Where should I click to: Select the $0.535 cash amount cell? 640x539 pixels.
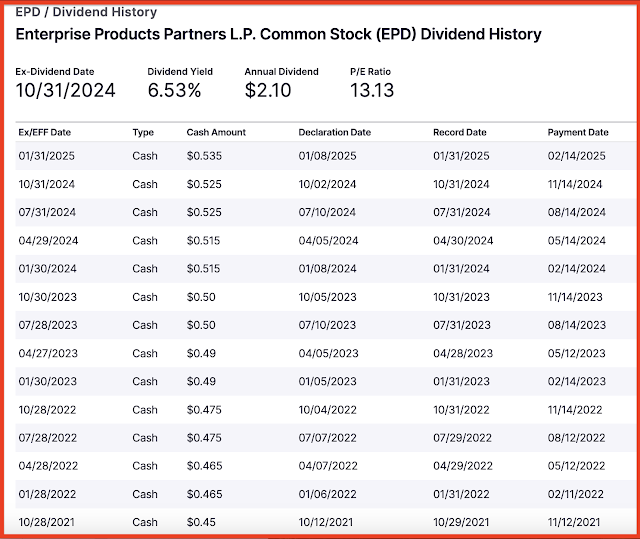204,156
